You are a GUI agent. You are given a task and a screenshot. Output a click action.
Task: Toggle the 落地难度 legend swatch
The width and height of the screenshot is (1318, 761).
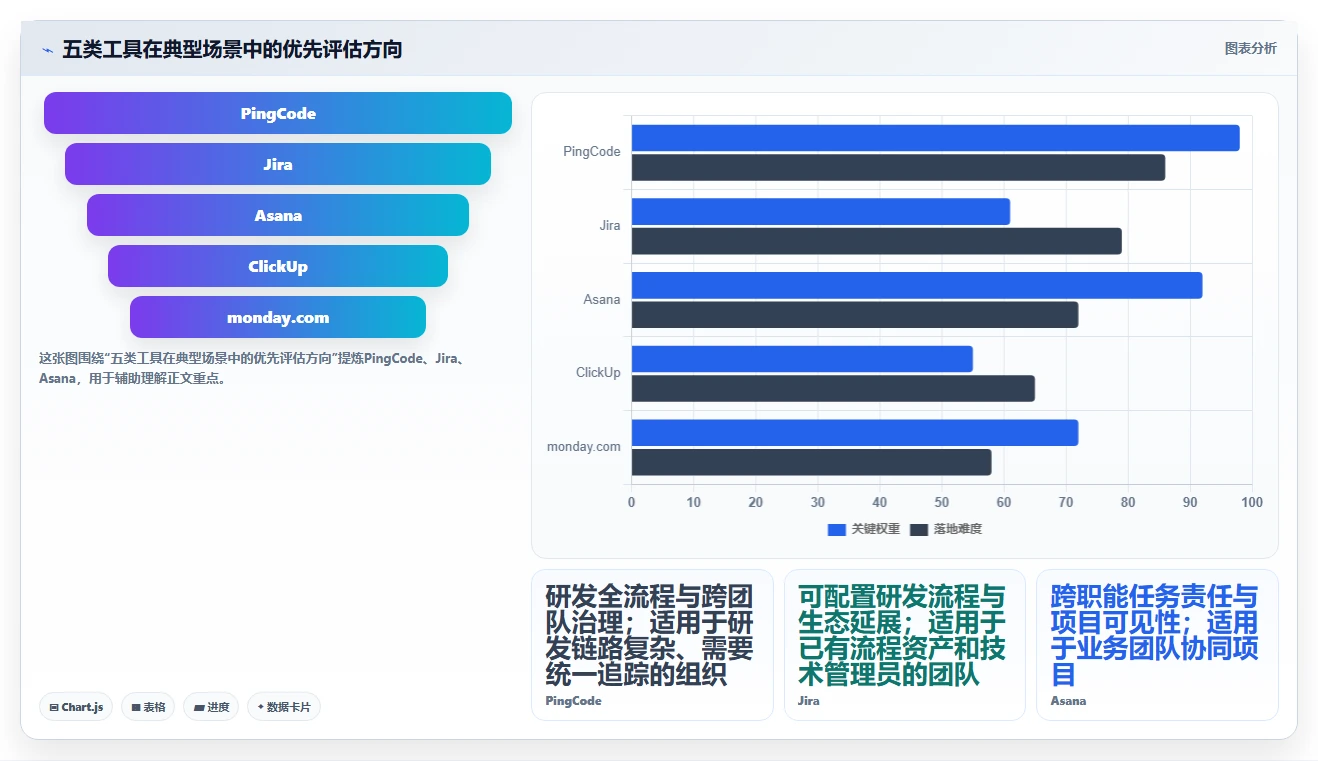919,529
